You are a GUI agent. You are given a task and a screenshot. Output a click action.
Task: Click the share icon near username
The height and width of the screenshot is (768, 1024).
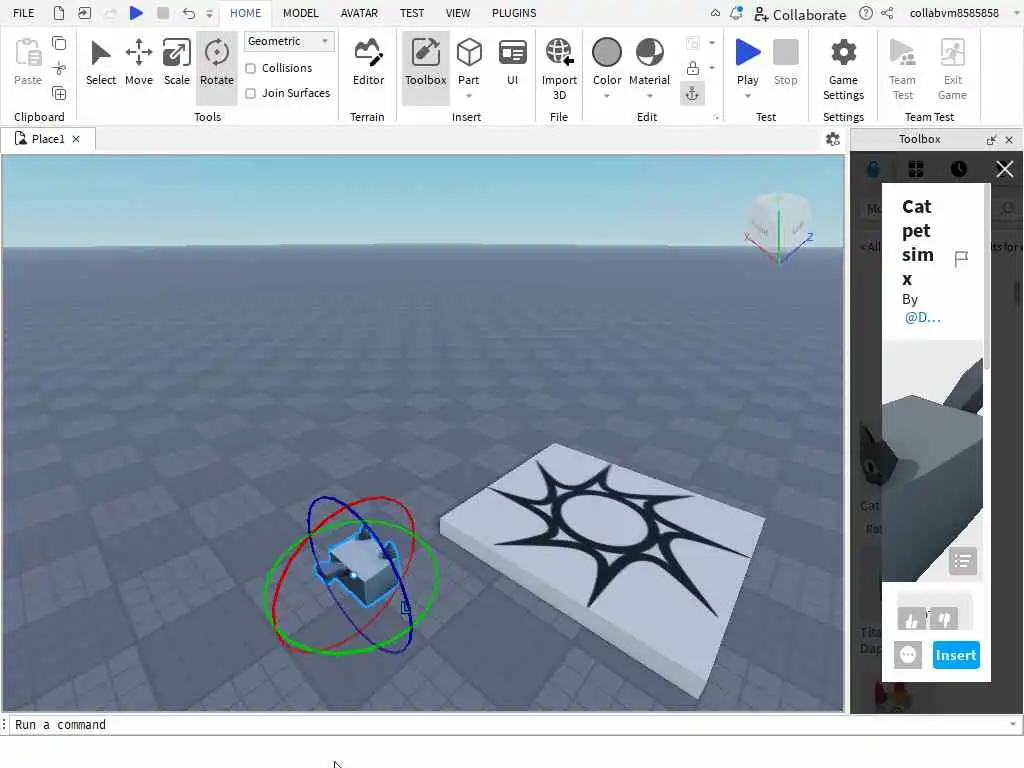pyautogui.click(x=887, y=13)
